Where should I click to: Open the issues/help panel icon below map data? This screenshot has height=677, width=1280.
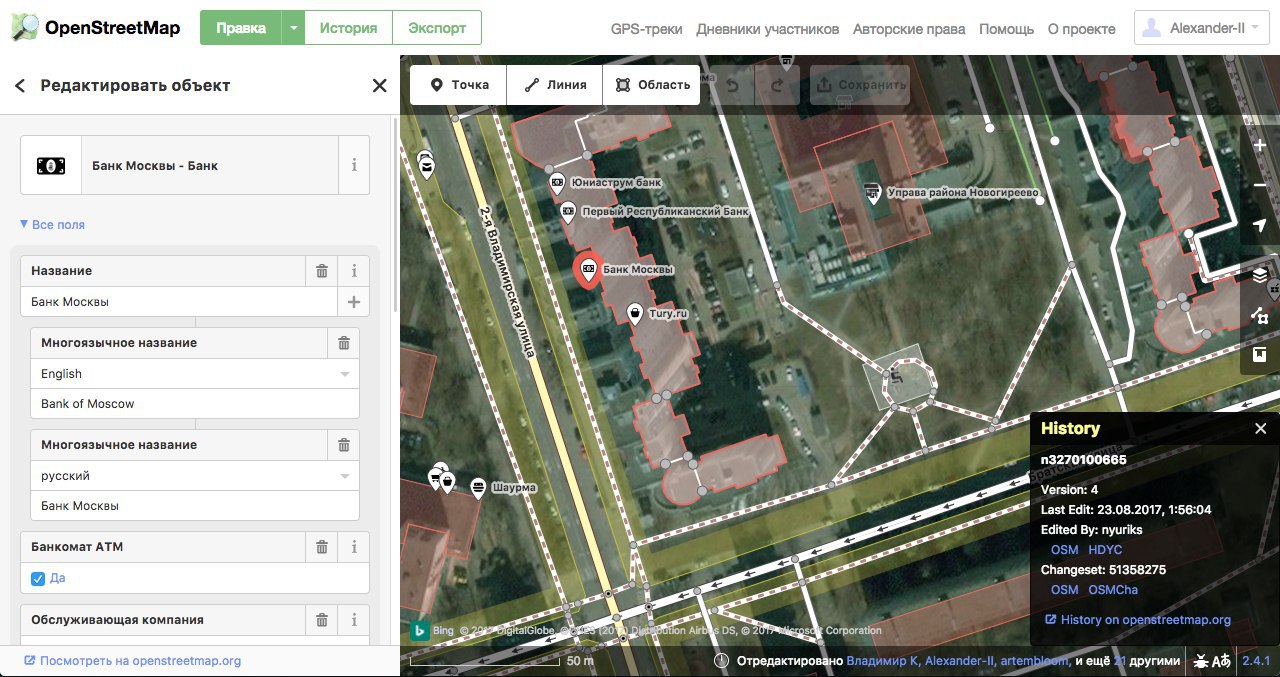coord(1260,355)
